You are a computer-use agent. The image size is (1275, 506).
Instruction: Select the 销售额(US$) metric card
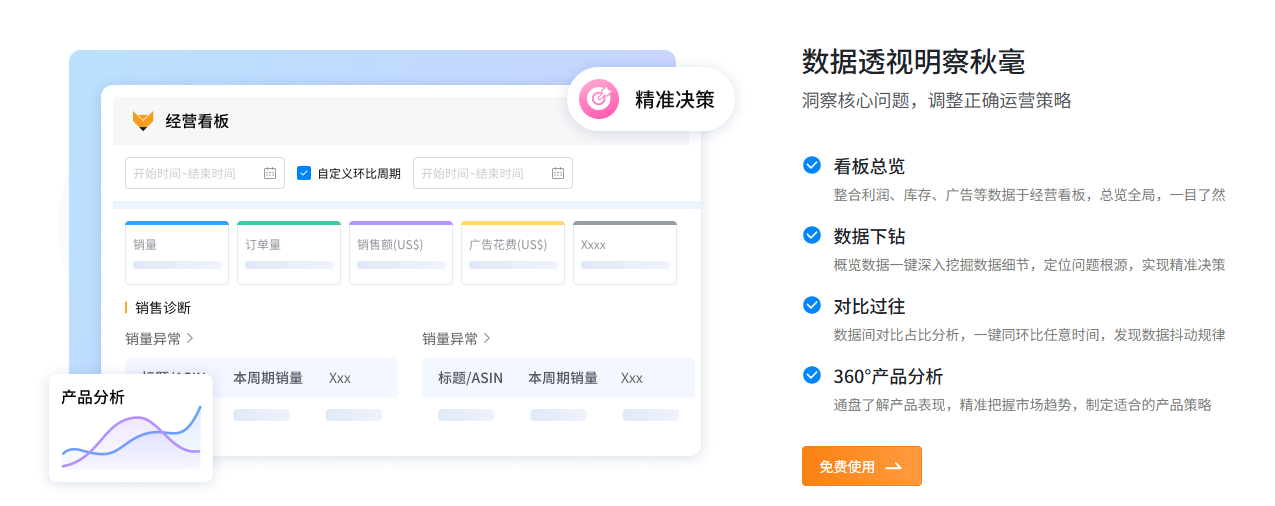(401, 253)
